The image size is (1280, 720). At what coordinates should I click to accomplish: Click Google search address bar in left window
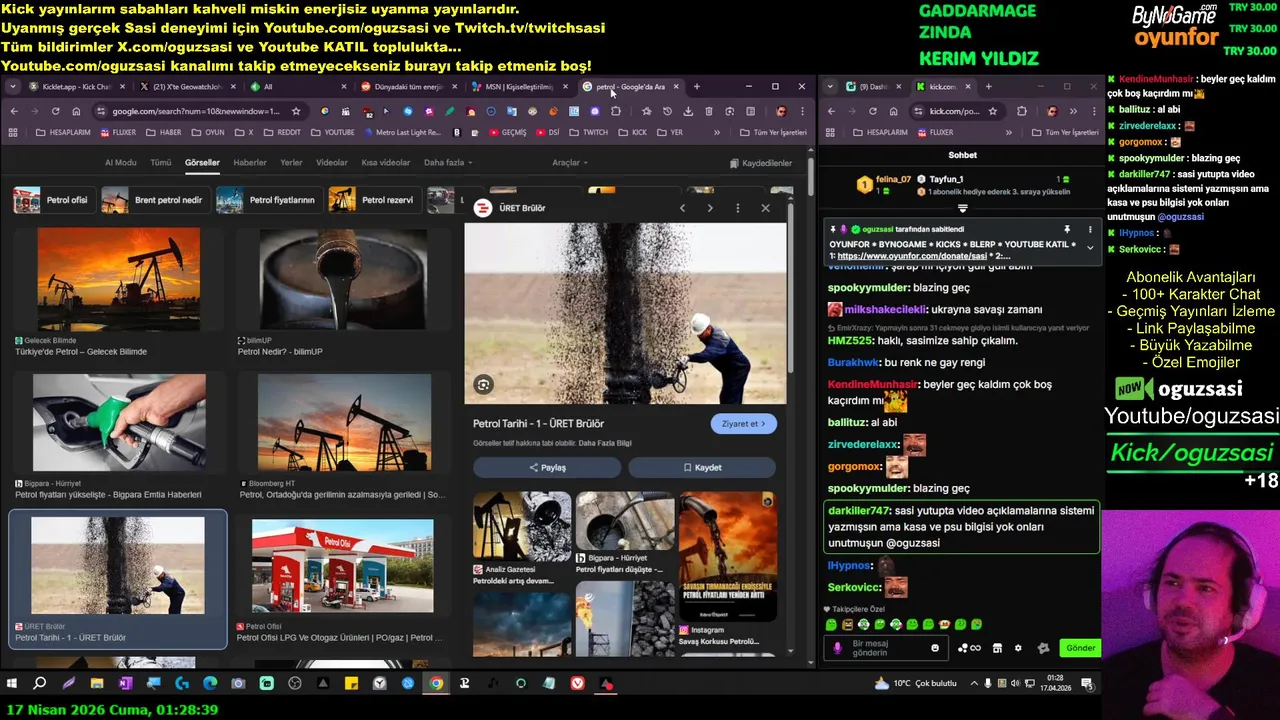198,111
